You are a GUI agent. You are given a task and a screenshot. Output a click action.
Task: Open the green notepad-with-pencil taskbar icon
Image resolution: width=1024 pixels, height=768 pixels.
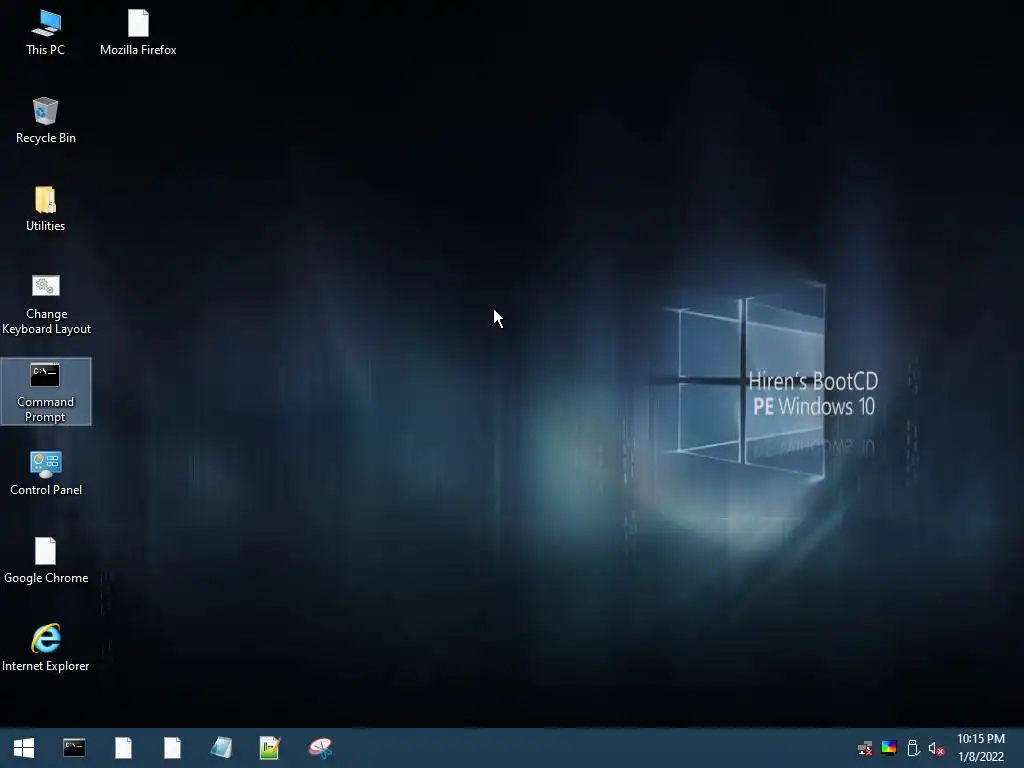[x=270, y=748]
